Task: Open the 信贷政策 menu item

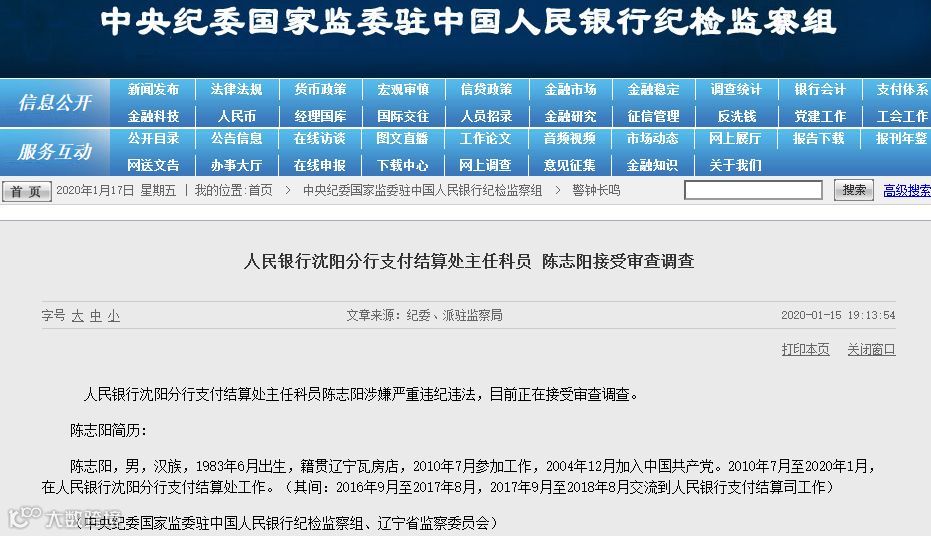Action: pyautogui.click(x=486, y=90)
